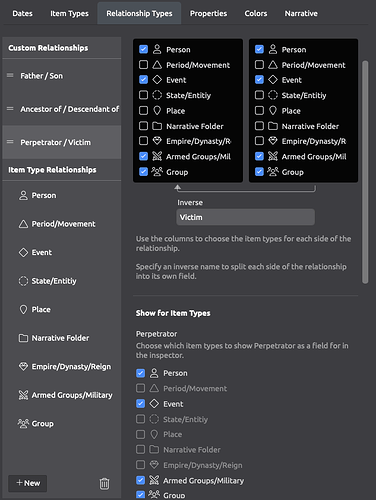Click Group people icon in sidebar

(x=23, y=424)
